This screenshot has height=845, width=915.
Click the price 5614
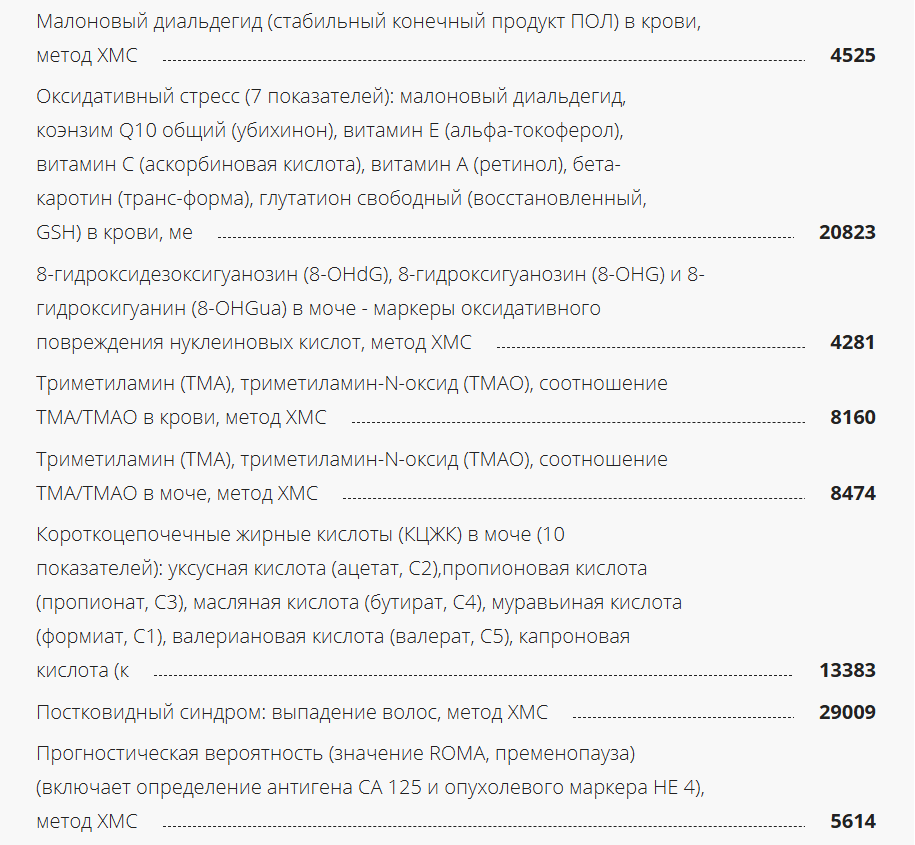pos(852,821)
